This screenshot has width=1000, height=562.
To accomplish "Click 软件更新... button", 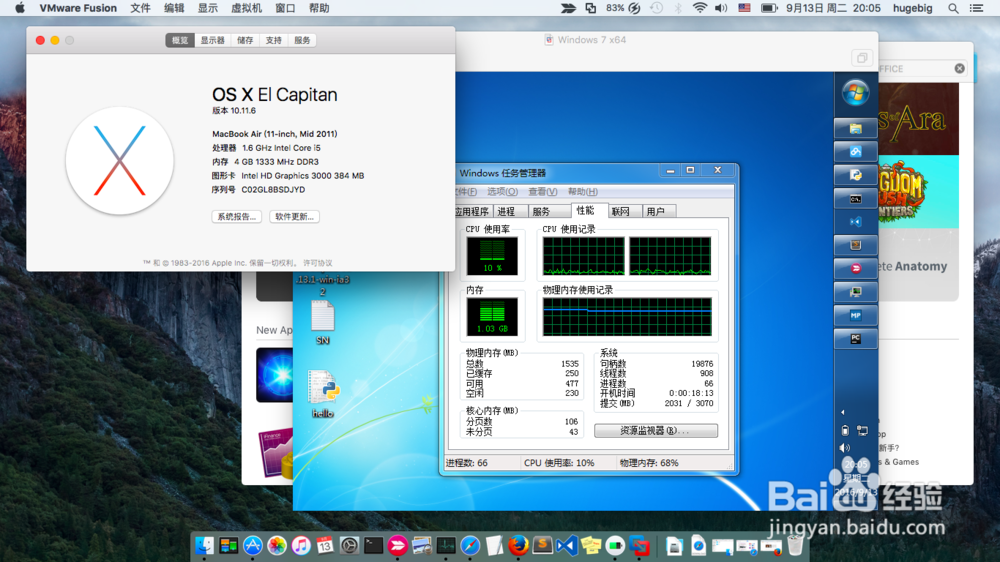I will point(294,217).
